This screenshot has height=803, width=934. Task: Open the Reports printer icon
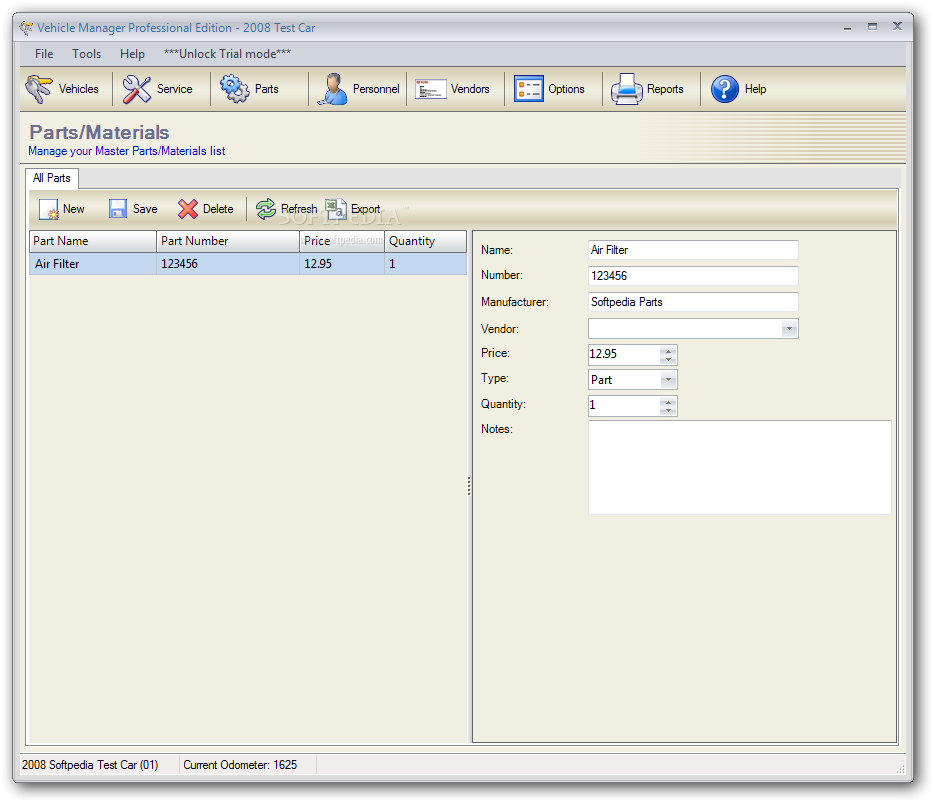(627, 89)
